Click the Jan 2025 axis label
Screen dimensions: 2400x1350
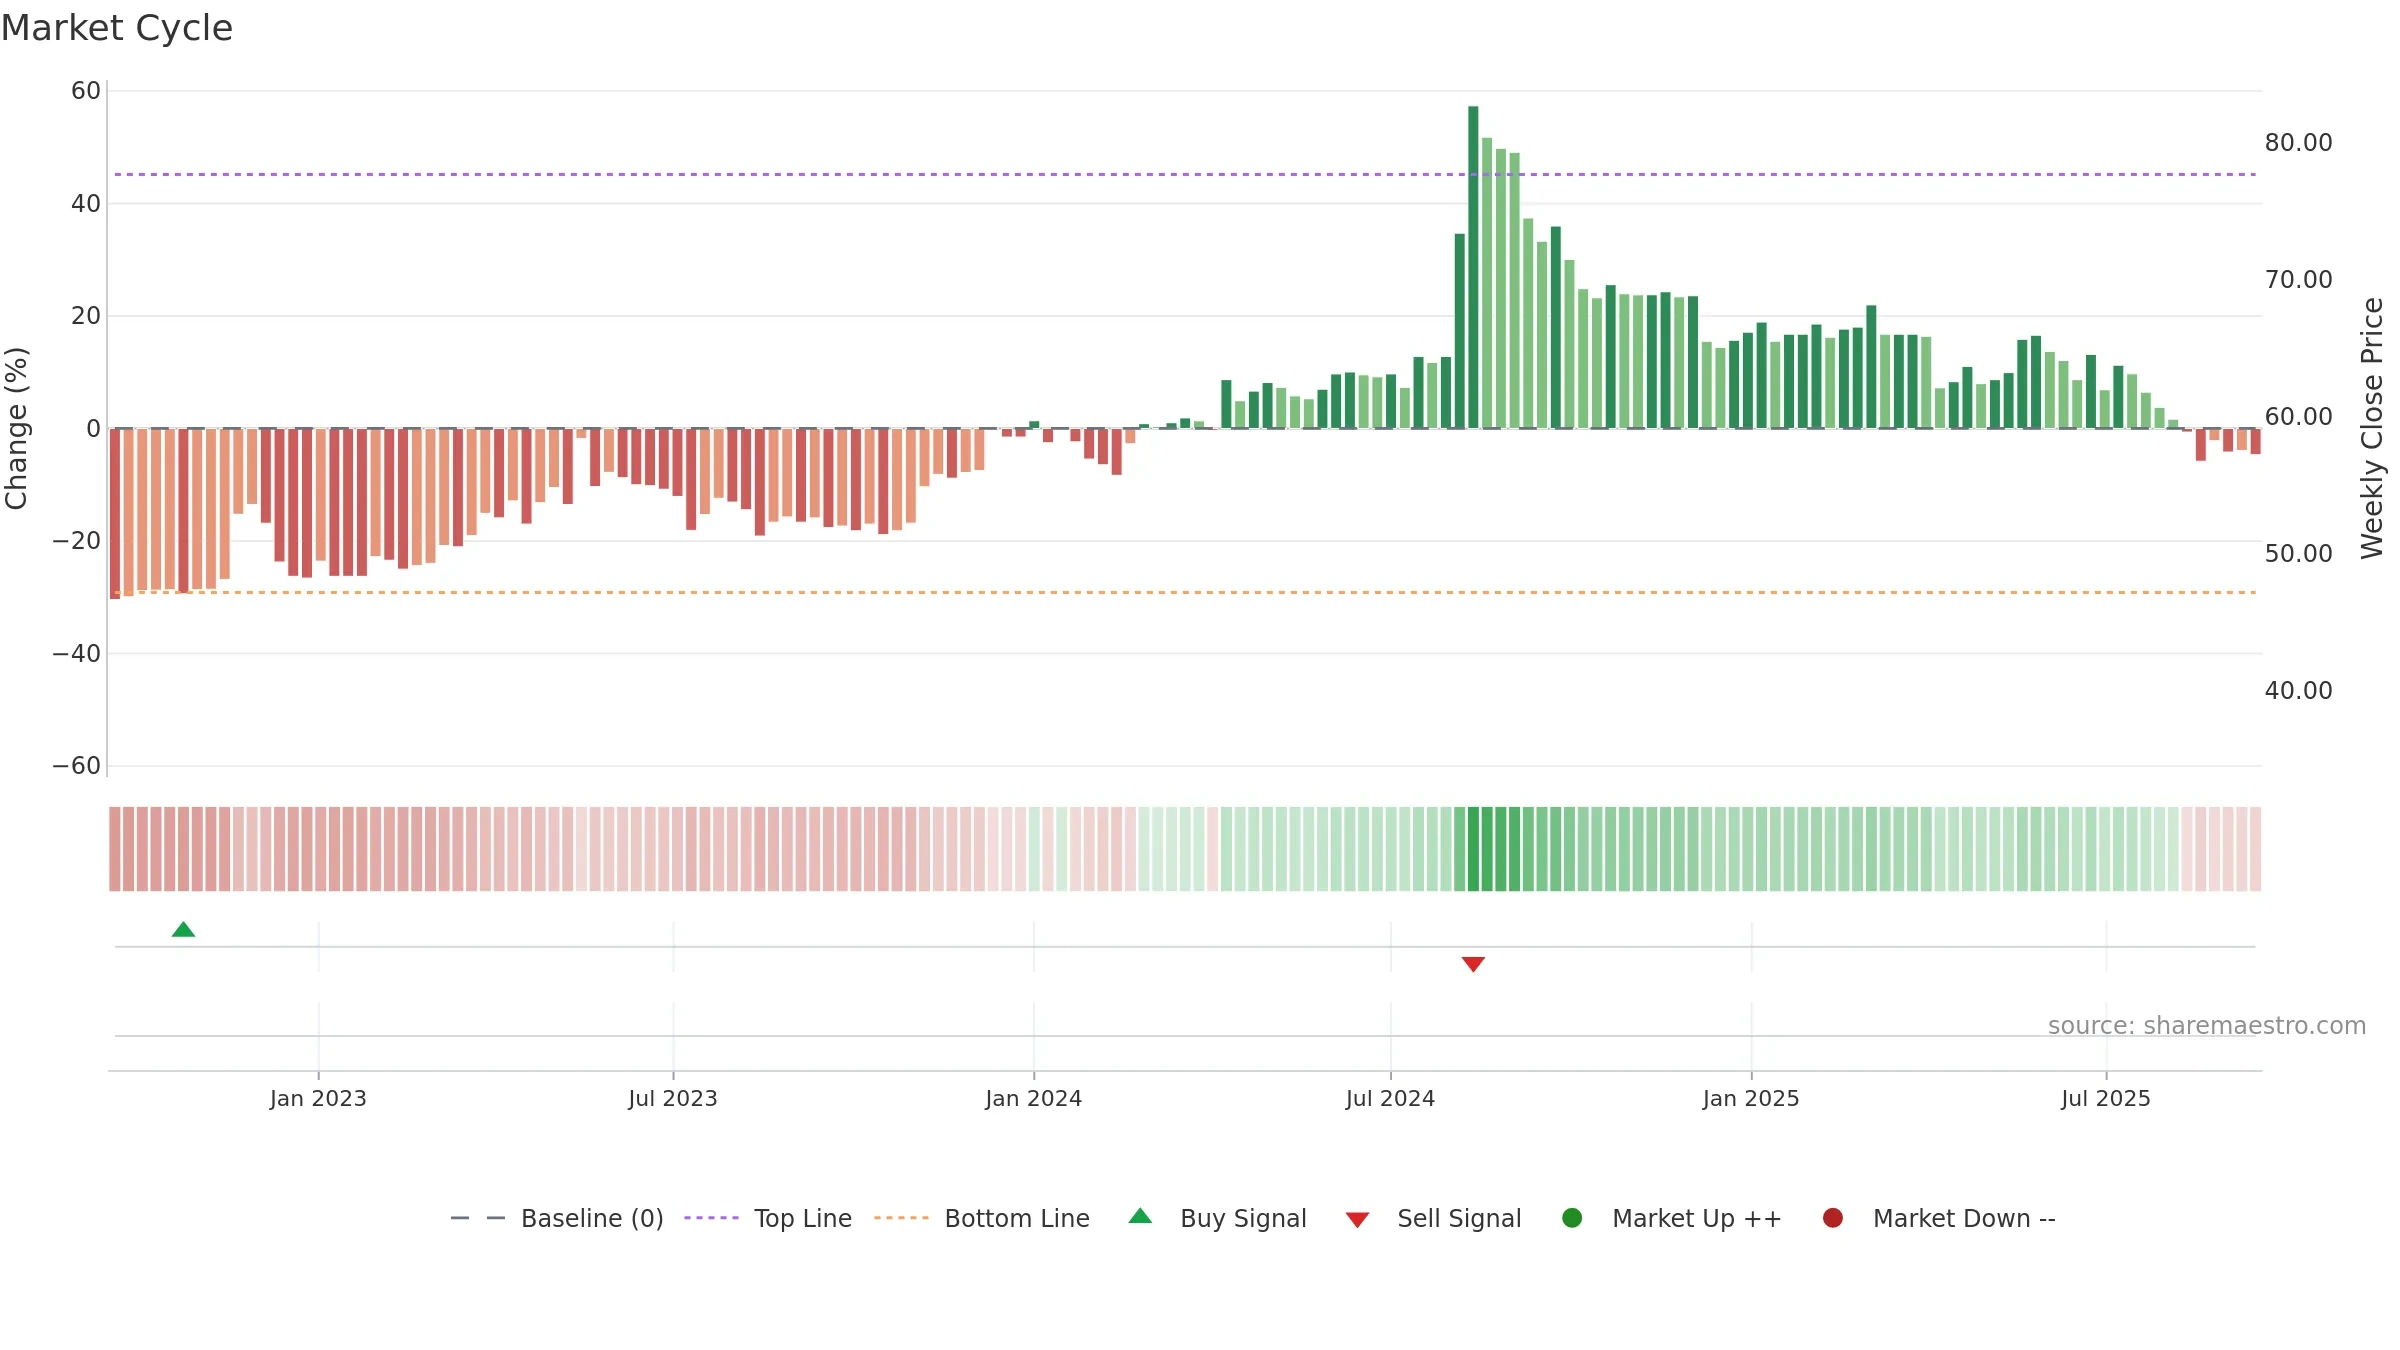tap(1751, 1099)
